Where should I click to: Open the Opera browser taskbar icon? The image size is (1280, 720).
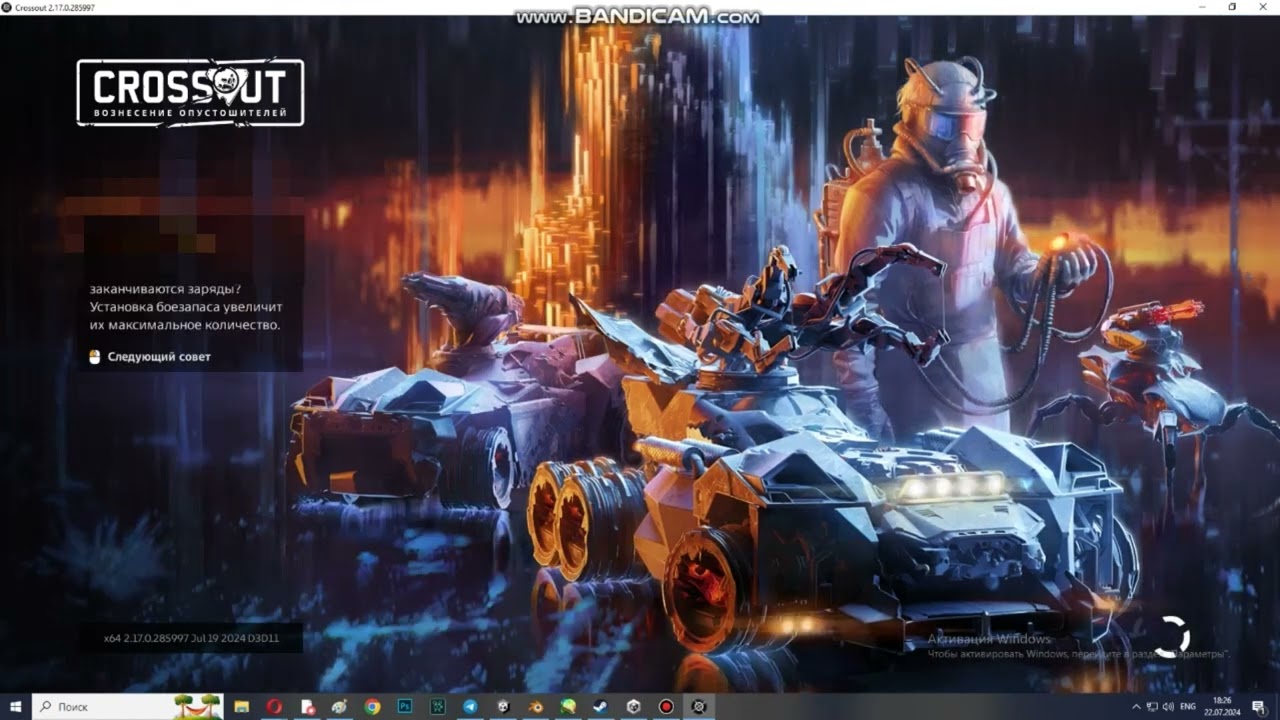(x=274, y=706)
